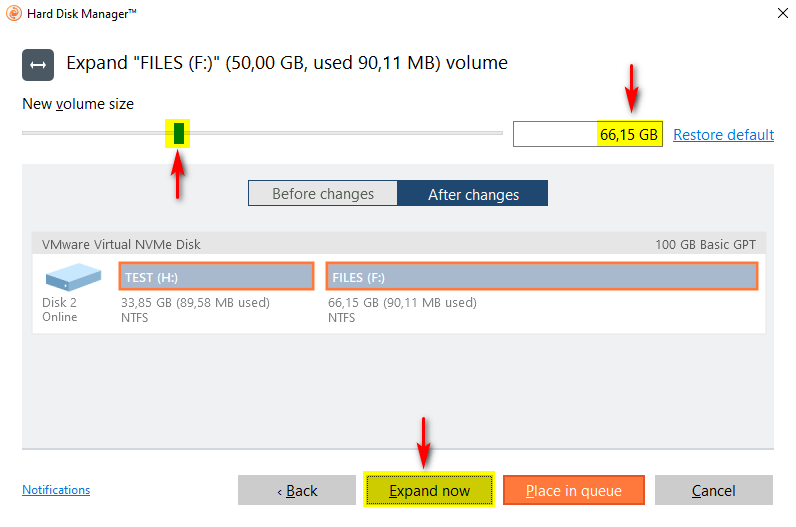Switch to the Before changes tab

click(323, 194)
